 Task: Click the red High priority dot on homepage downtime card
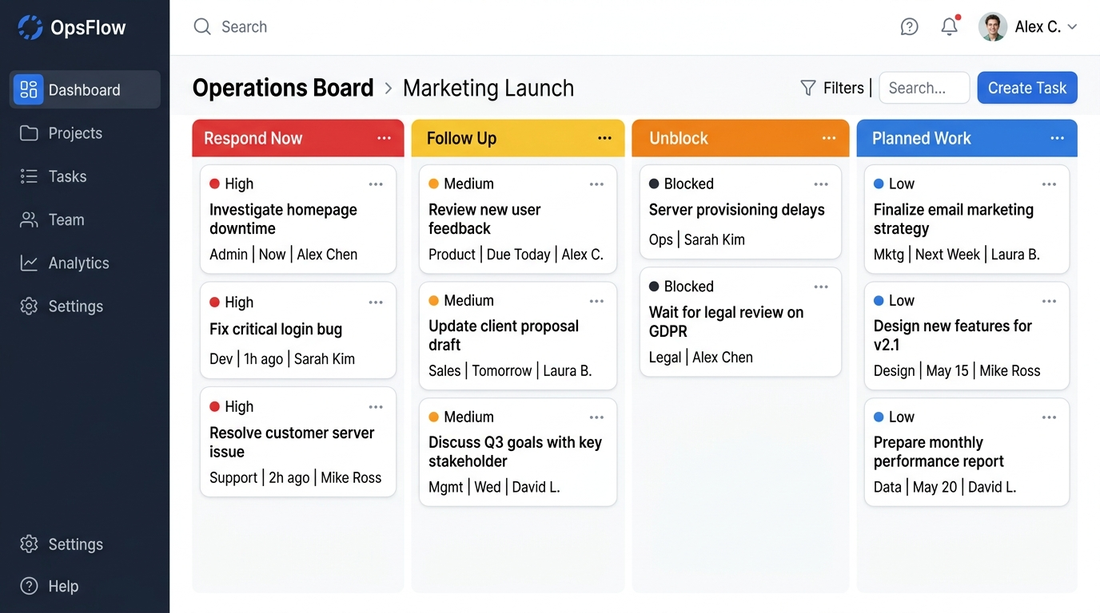click(x=214, y=184)
